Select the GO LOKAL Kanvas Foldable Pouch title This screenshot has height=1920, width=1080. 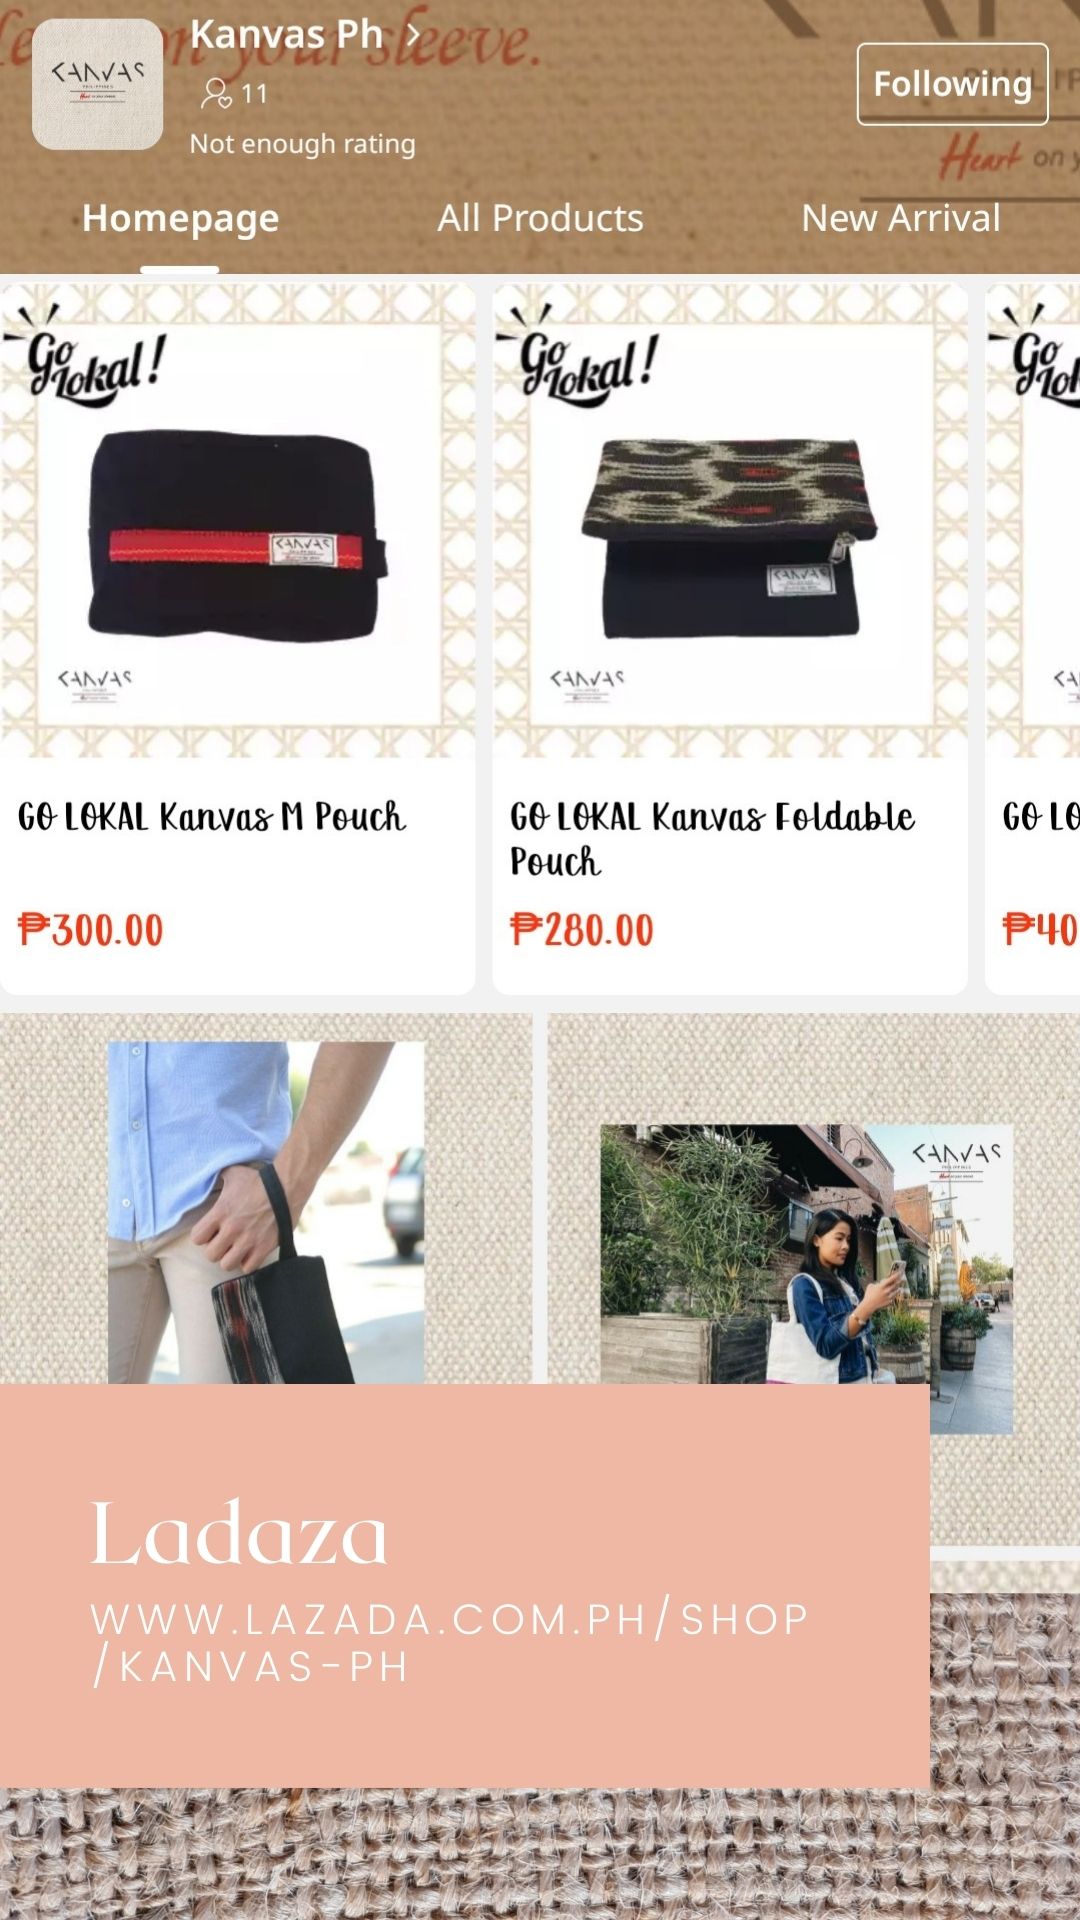click(712, 838)
